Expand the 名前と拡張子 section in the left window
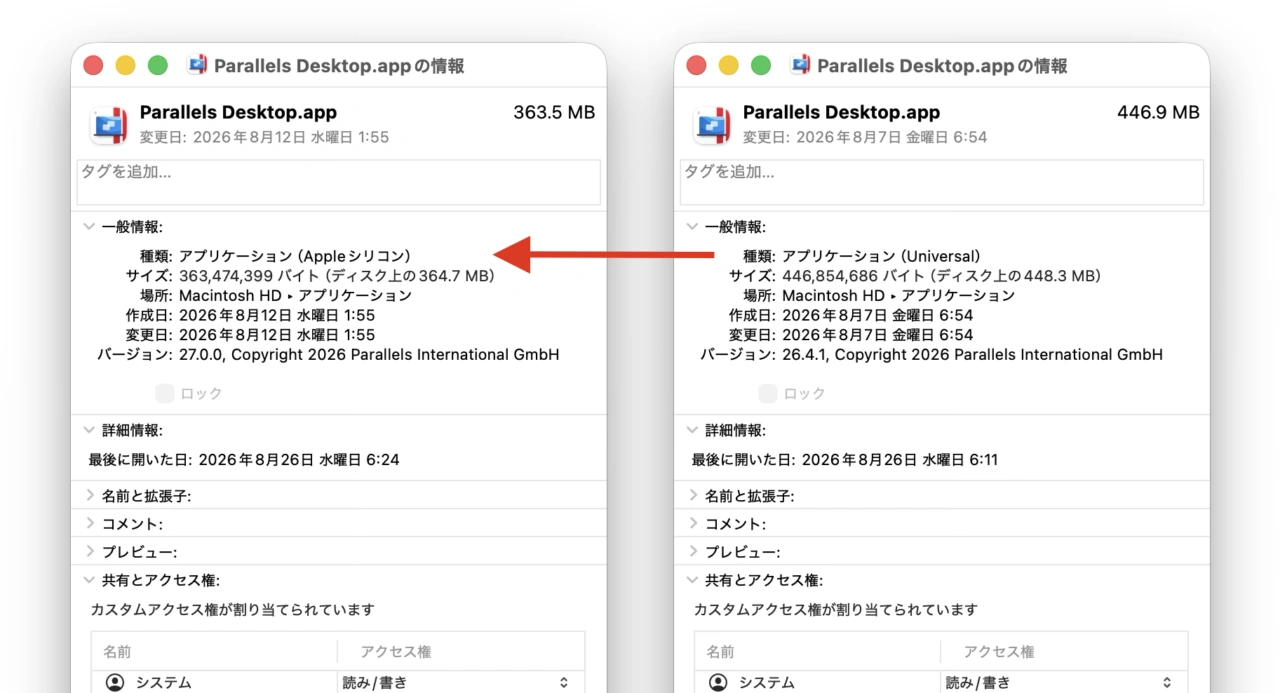This screenshot has width=1280, height=693. coord(89,495)
